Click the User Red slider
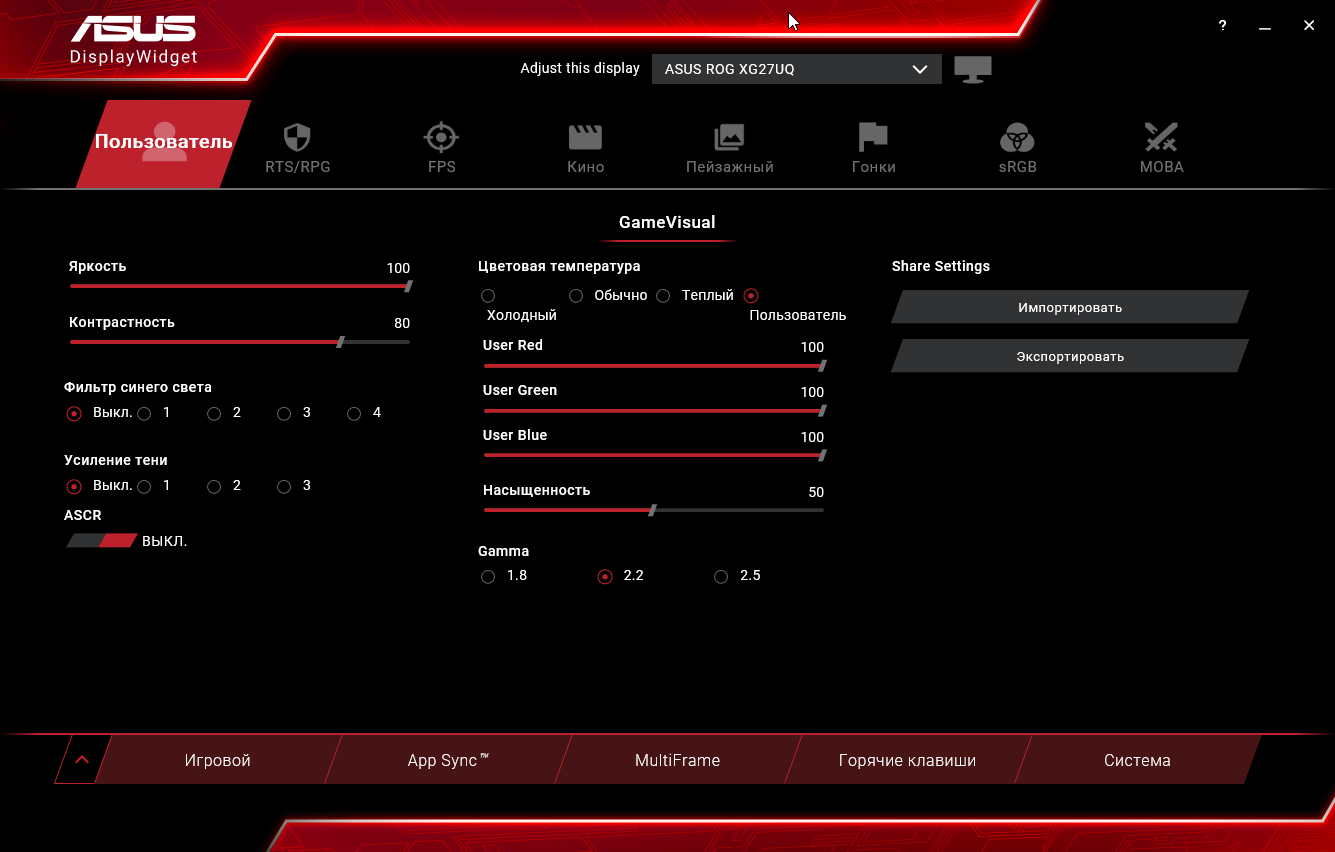Screen dimensions: 1335x852 click(x=654, y=366)
